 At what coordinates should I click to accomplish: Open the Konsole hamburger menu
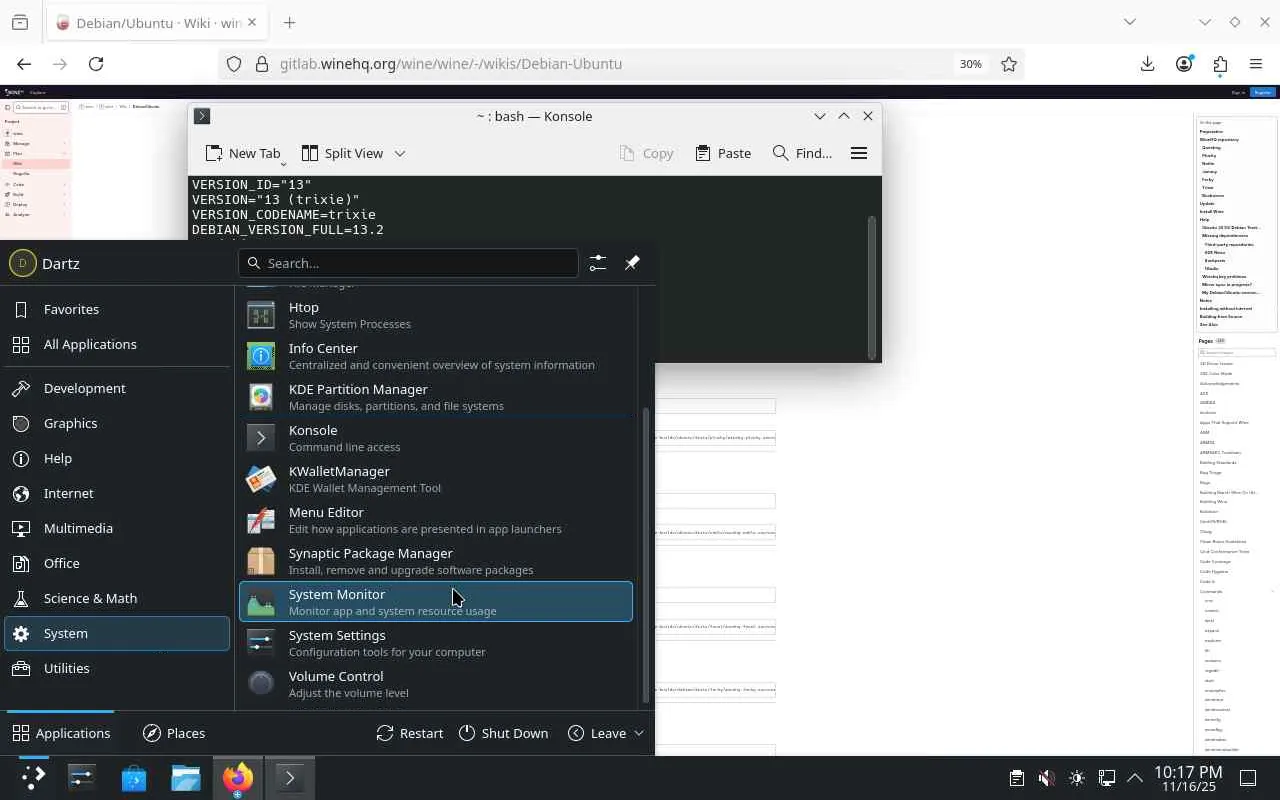[x=858, y=153]
